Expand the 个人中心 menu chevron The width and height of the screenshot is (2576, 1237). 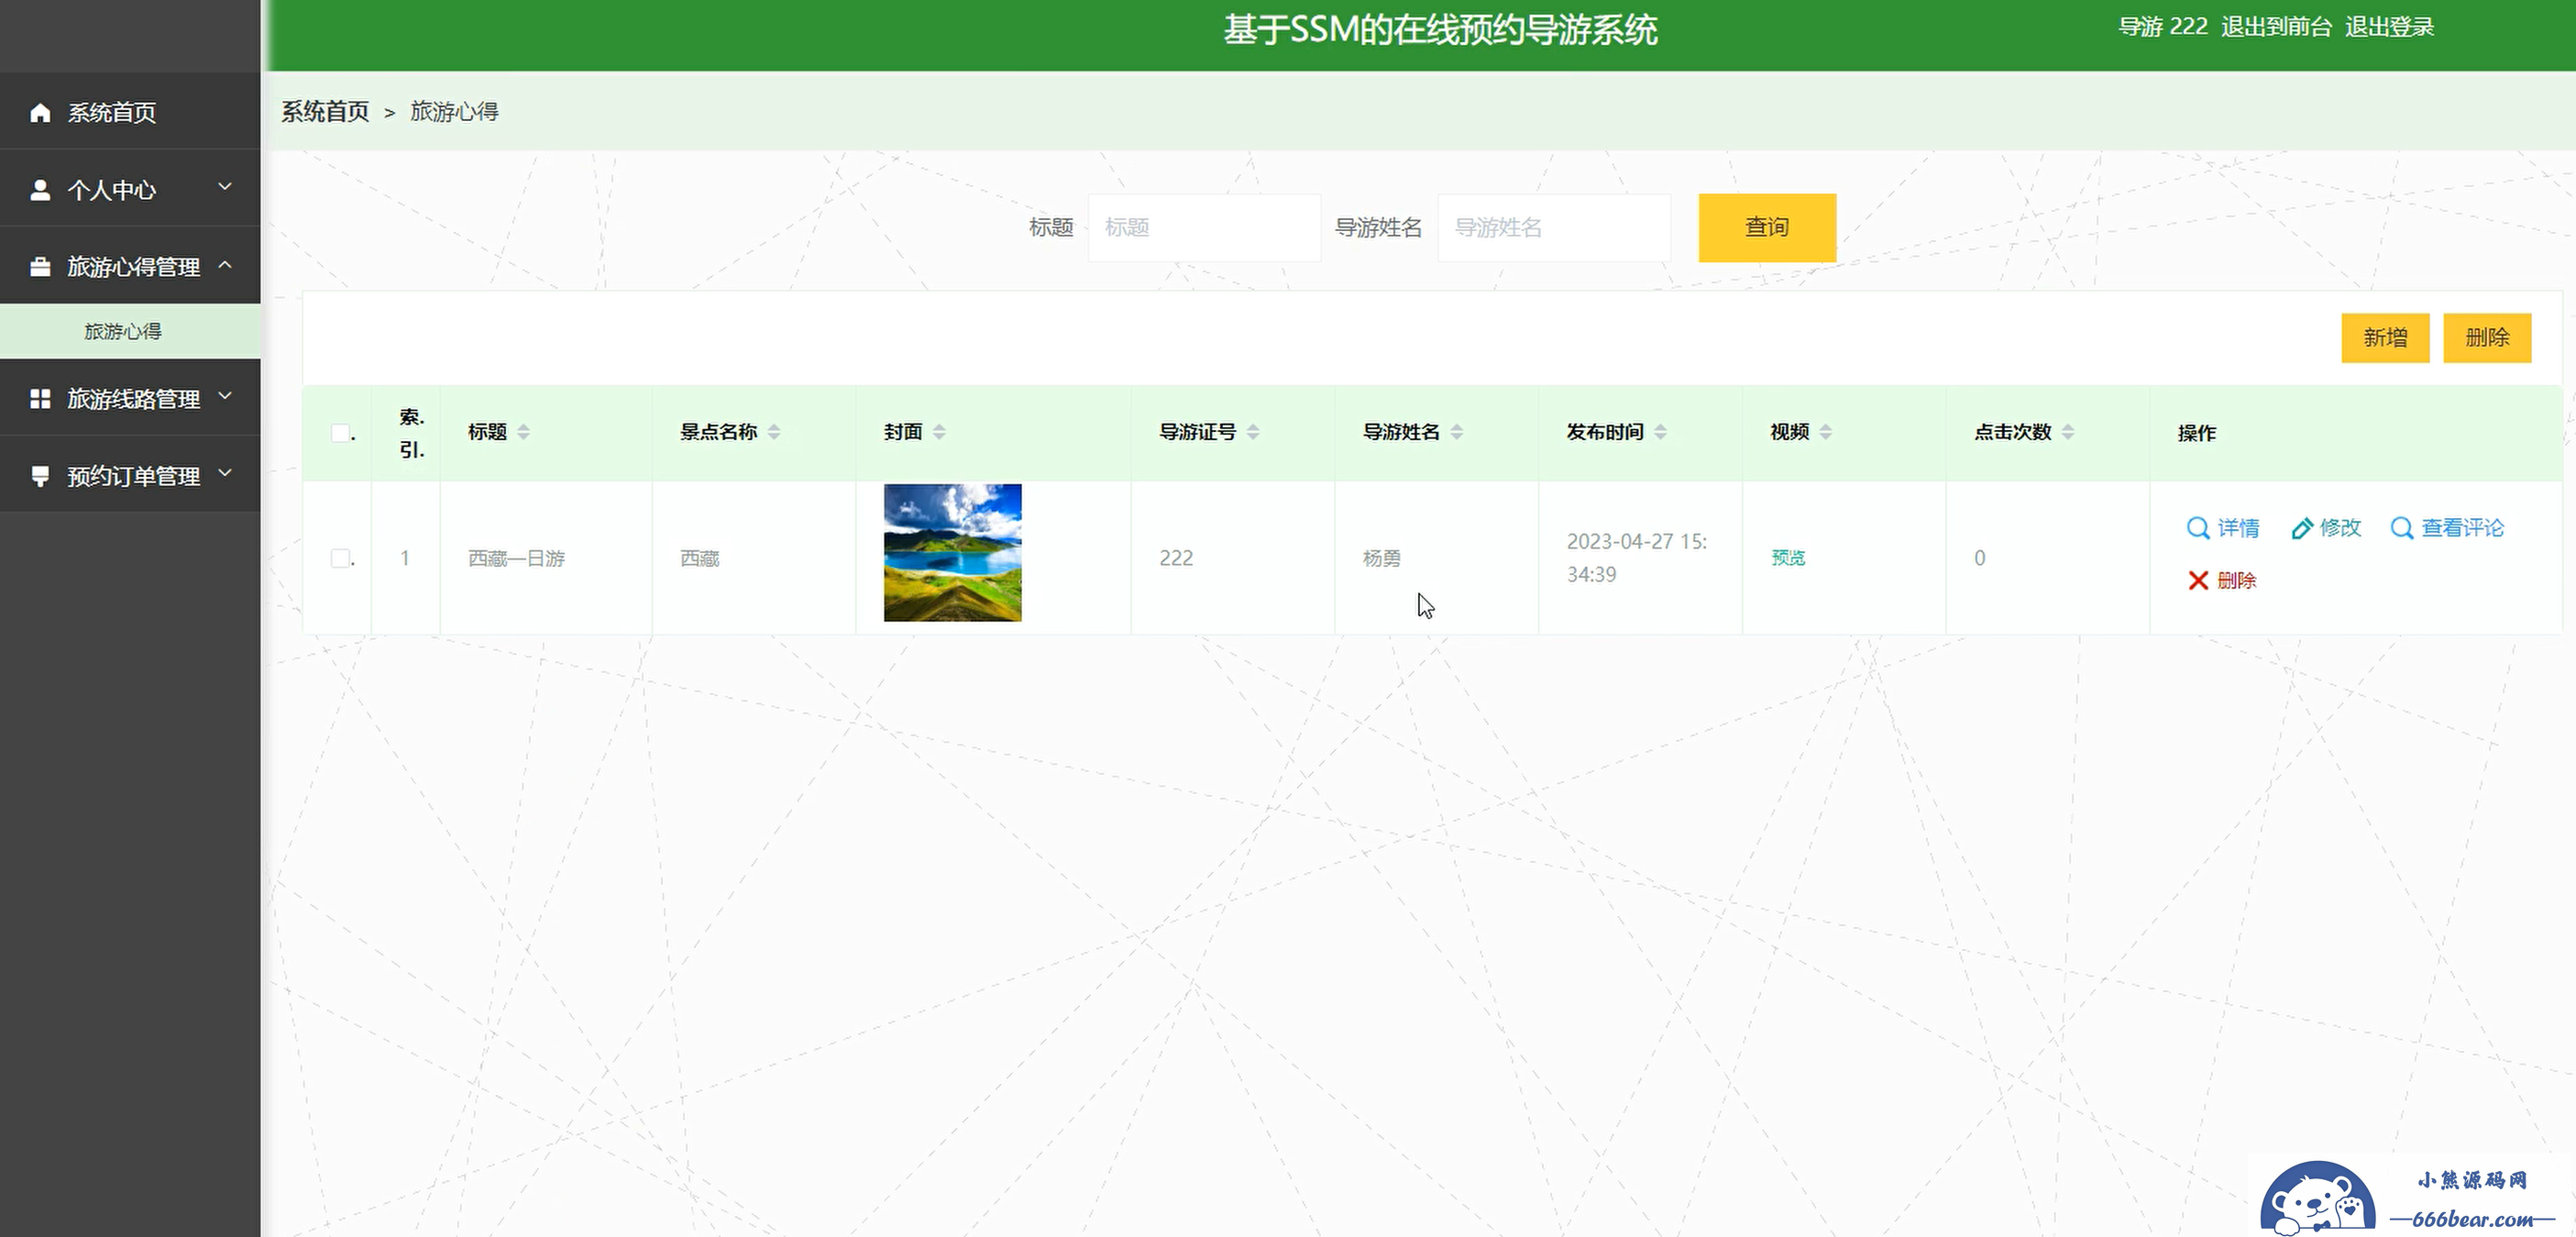[225, 187]
